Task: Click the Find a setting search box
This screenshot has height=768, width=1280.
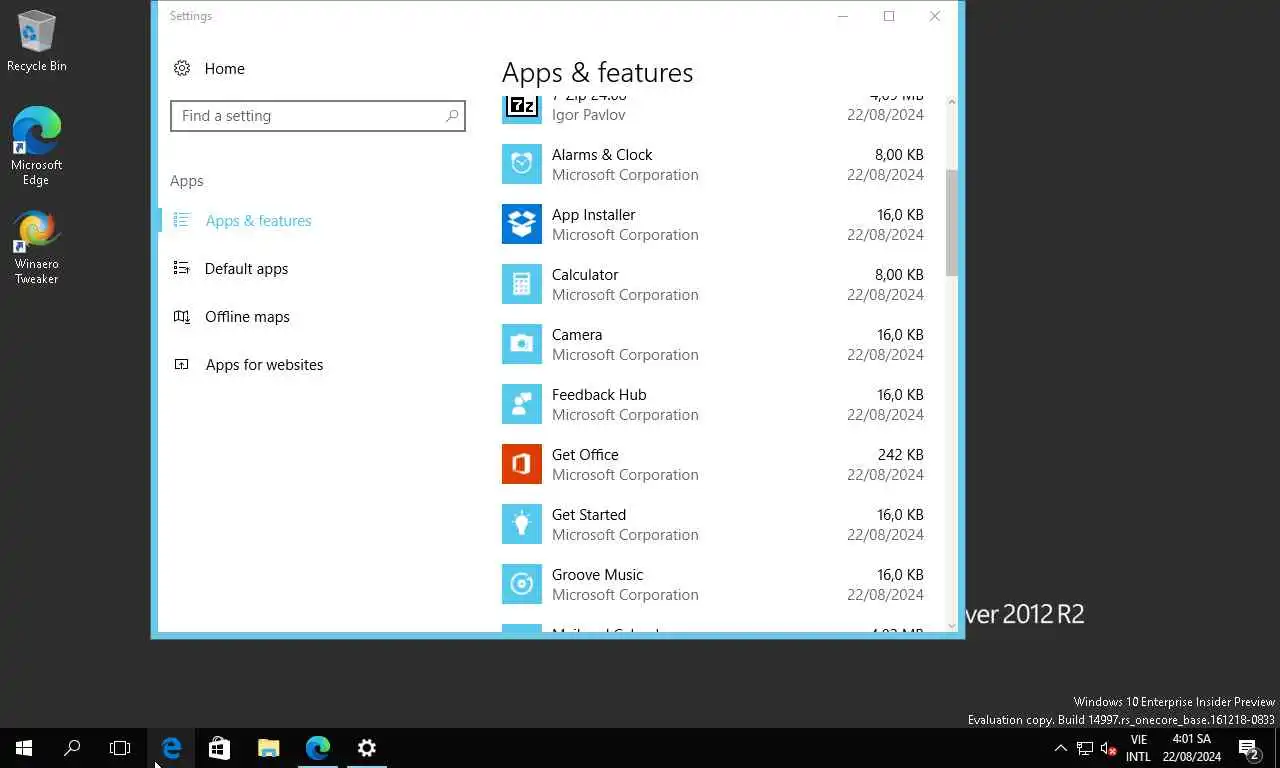Action: pos(317,116)
